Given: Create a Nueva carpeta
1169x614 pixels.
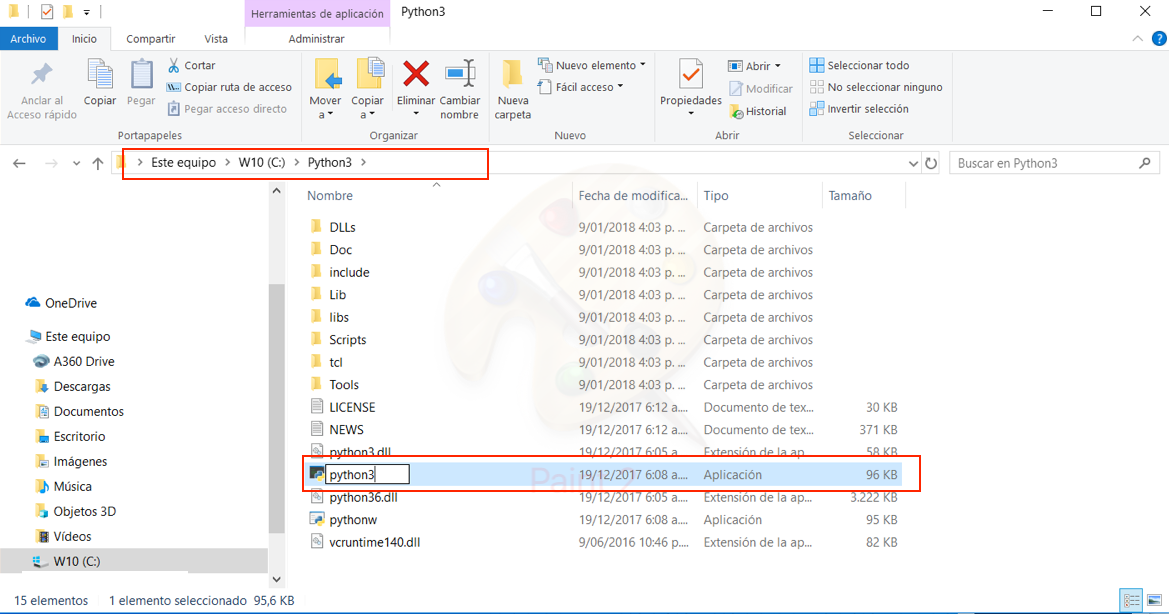Looking at the screenshot, I should (513, 89).
